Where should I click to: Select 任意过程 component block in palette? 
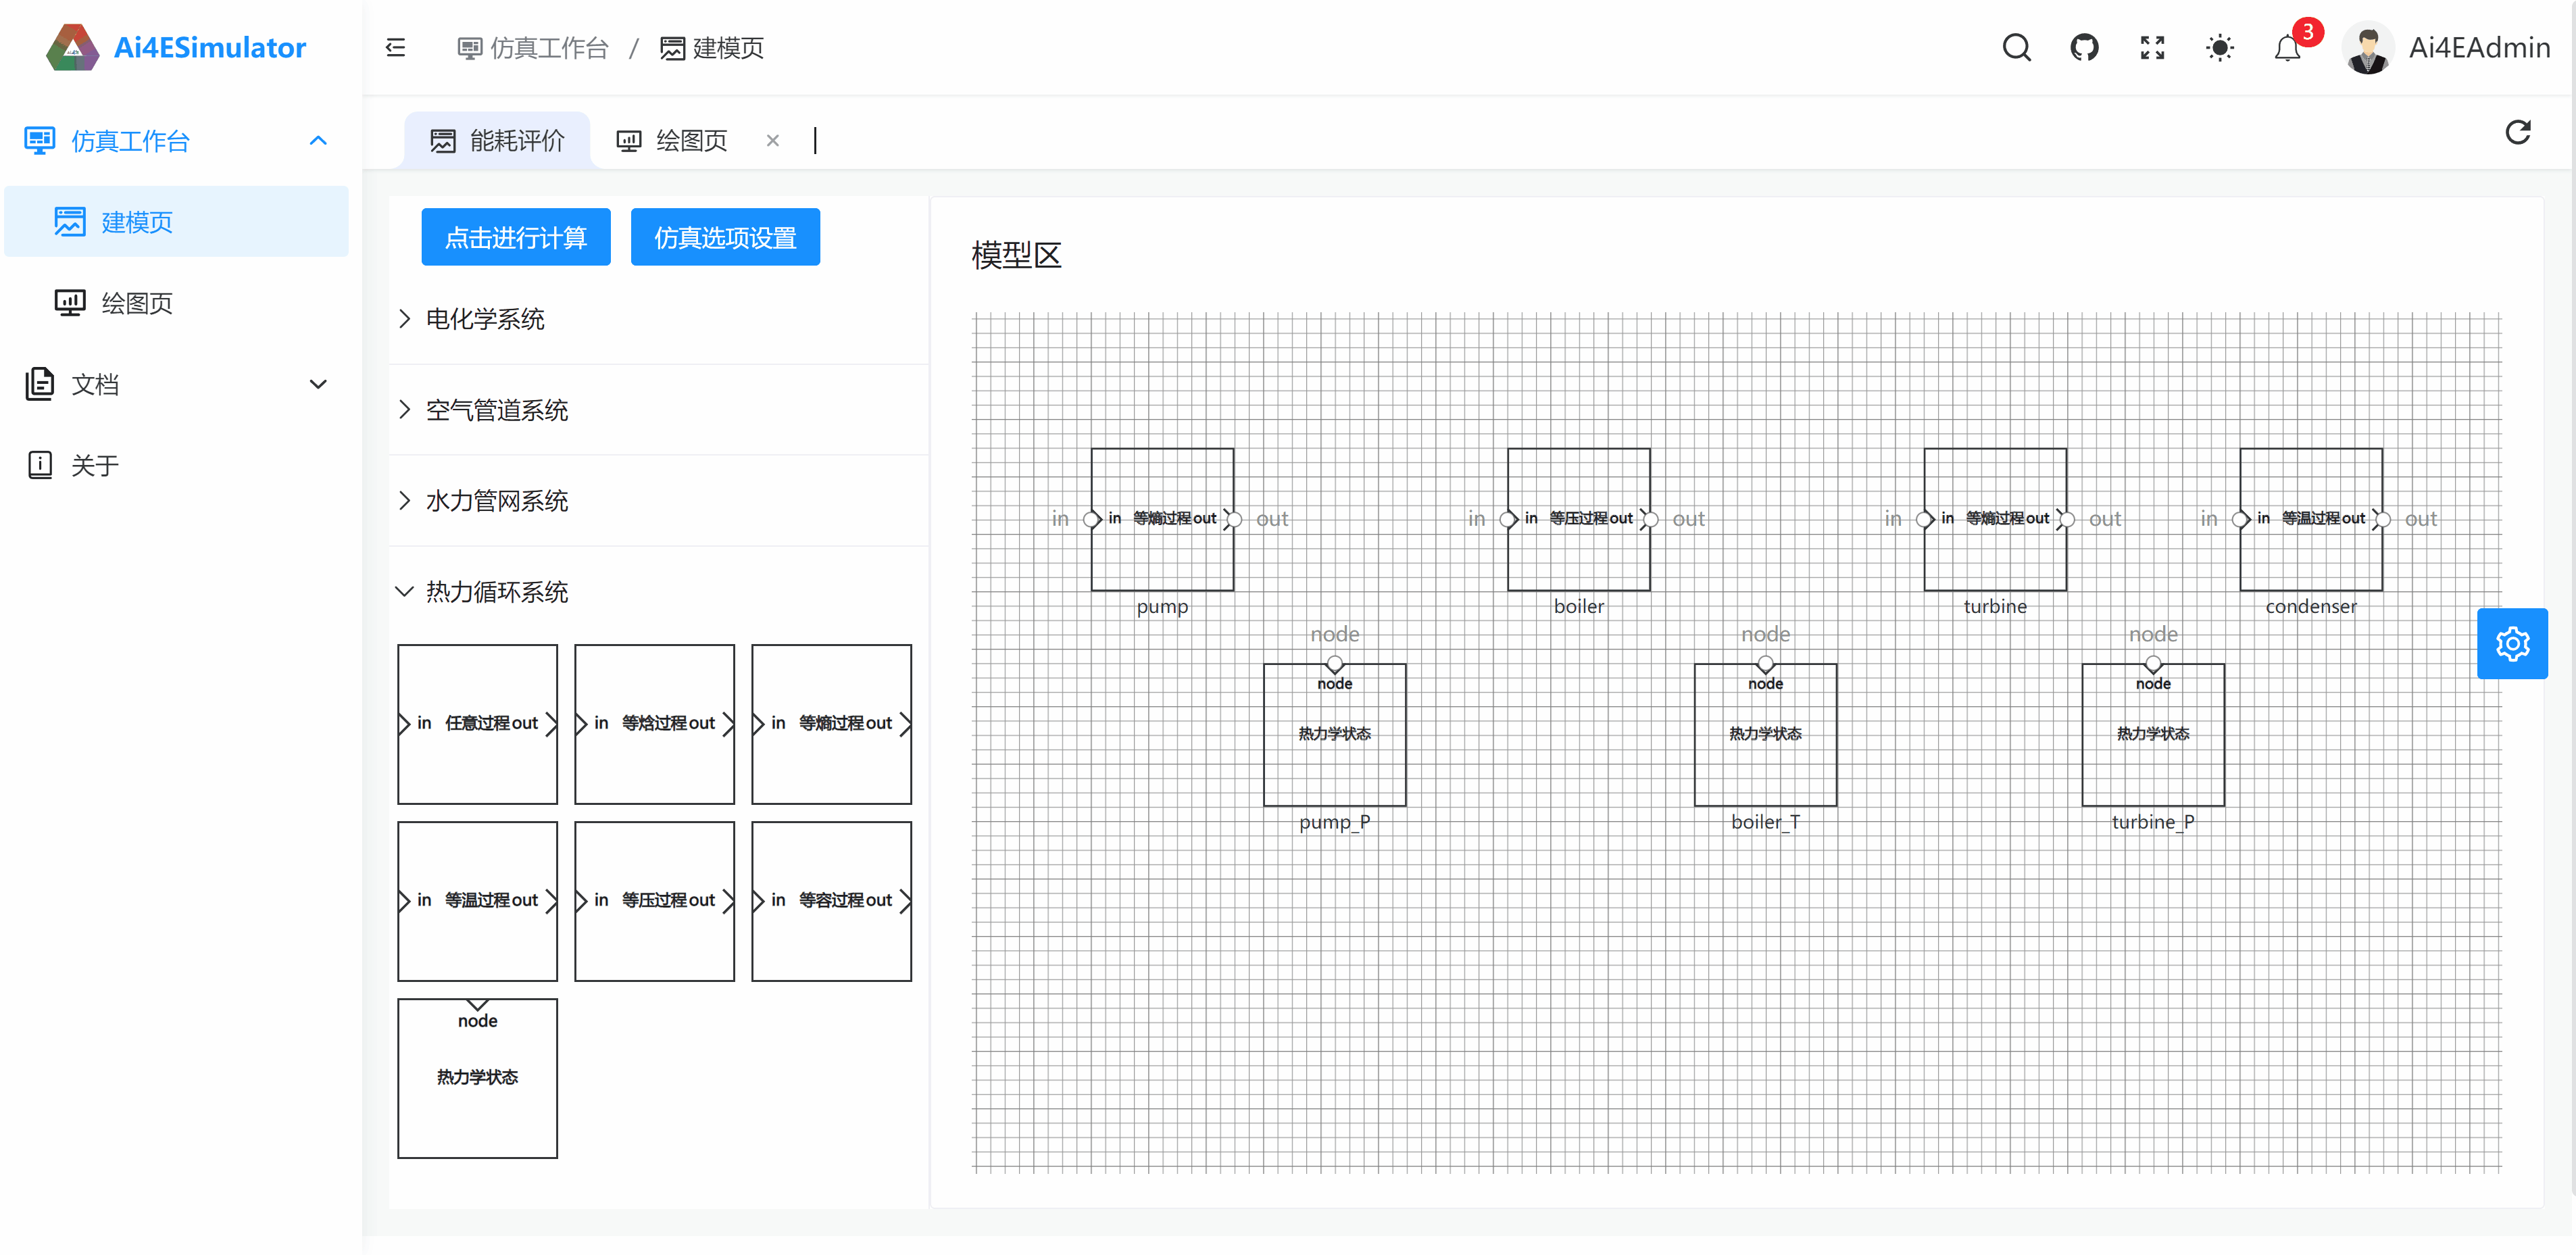[477, 723]
